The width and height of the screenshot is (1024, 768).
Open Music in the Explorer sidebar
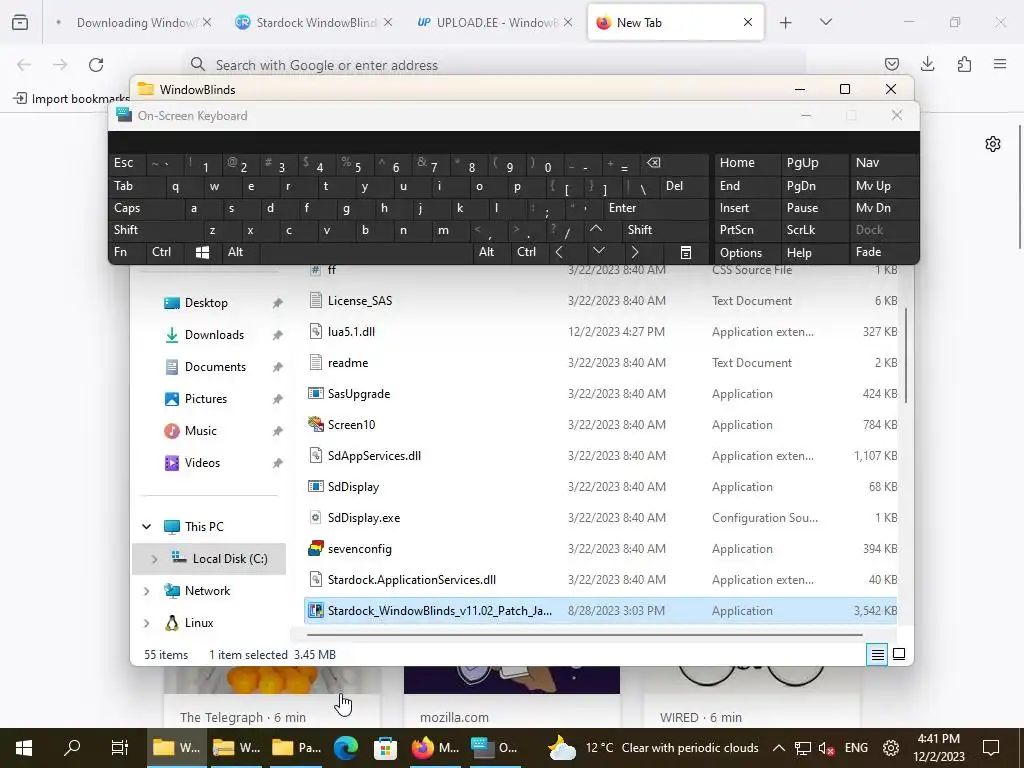point(200,431)
